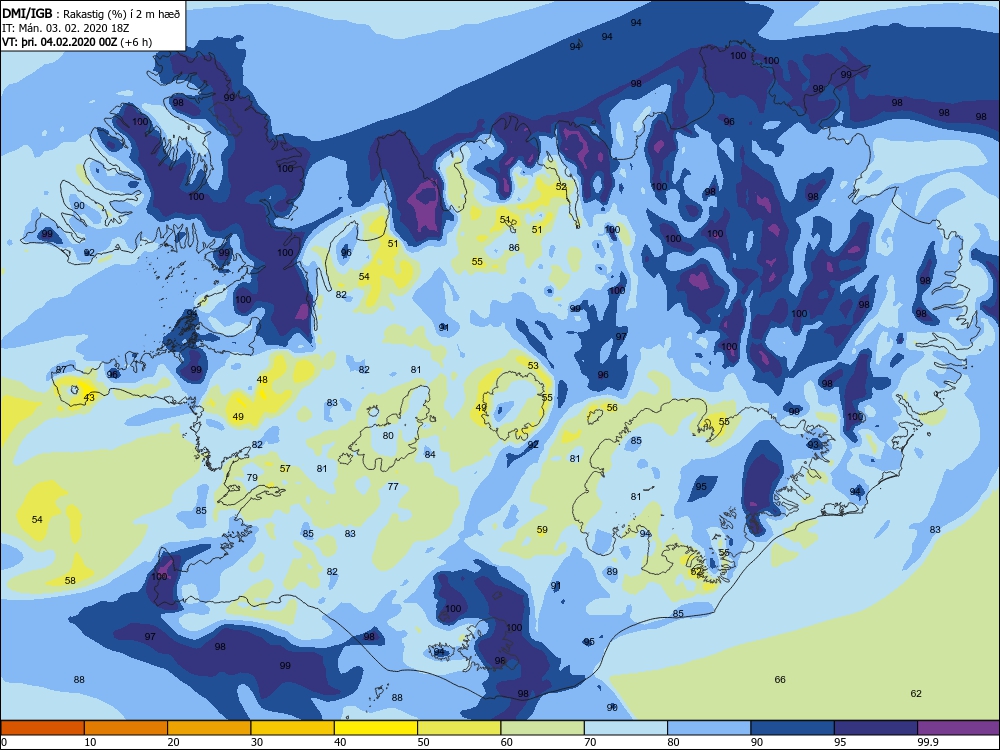
Task: Select the map value '87'
Action: [61, 370]
